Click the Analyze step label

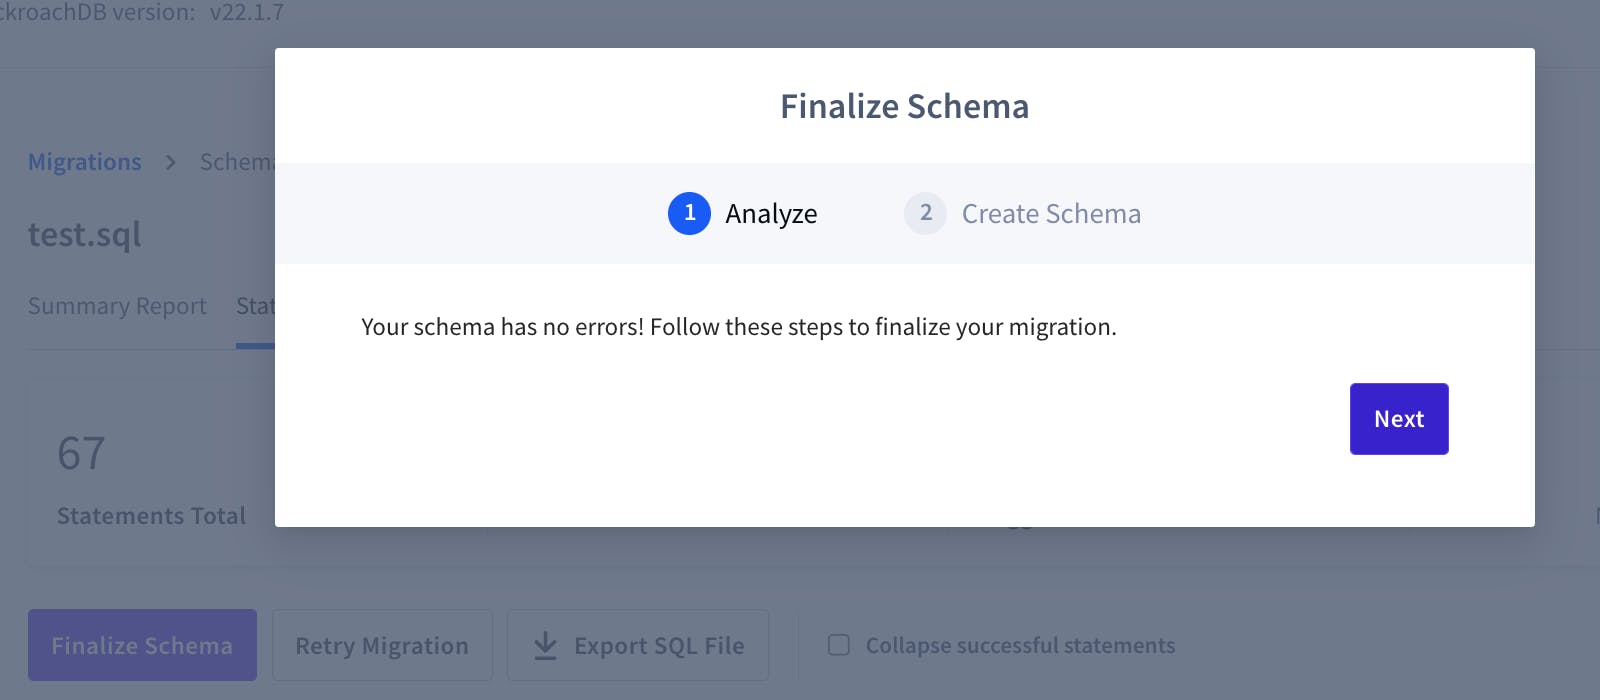pos(771,214)
